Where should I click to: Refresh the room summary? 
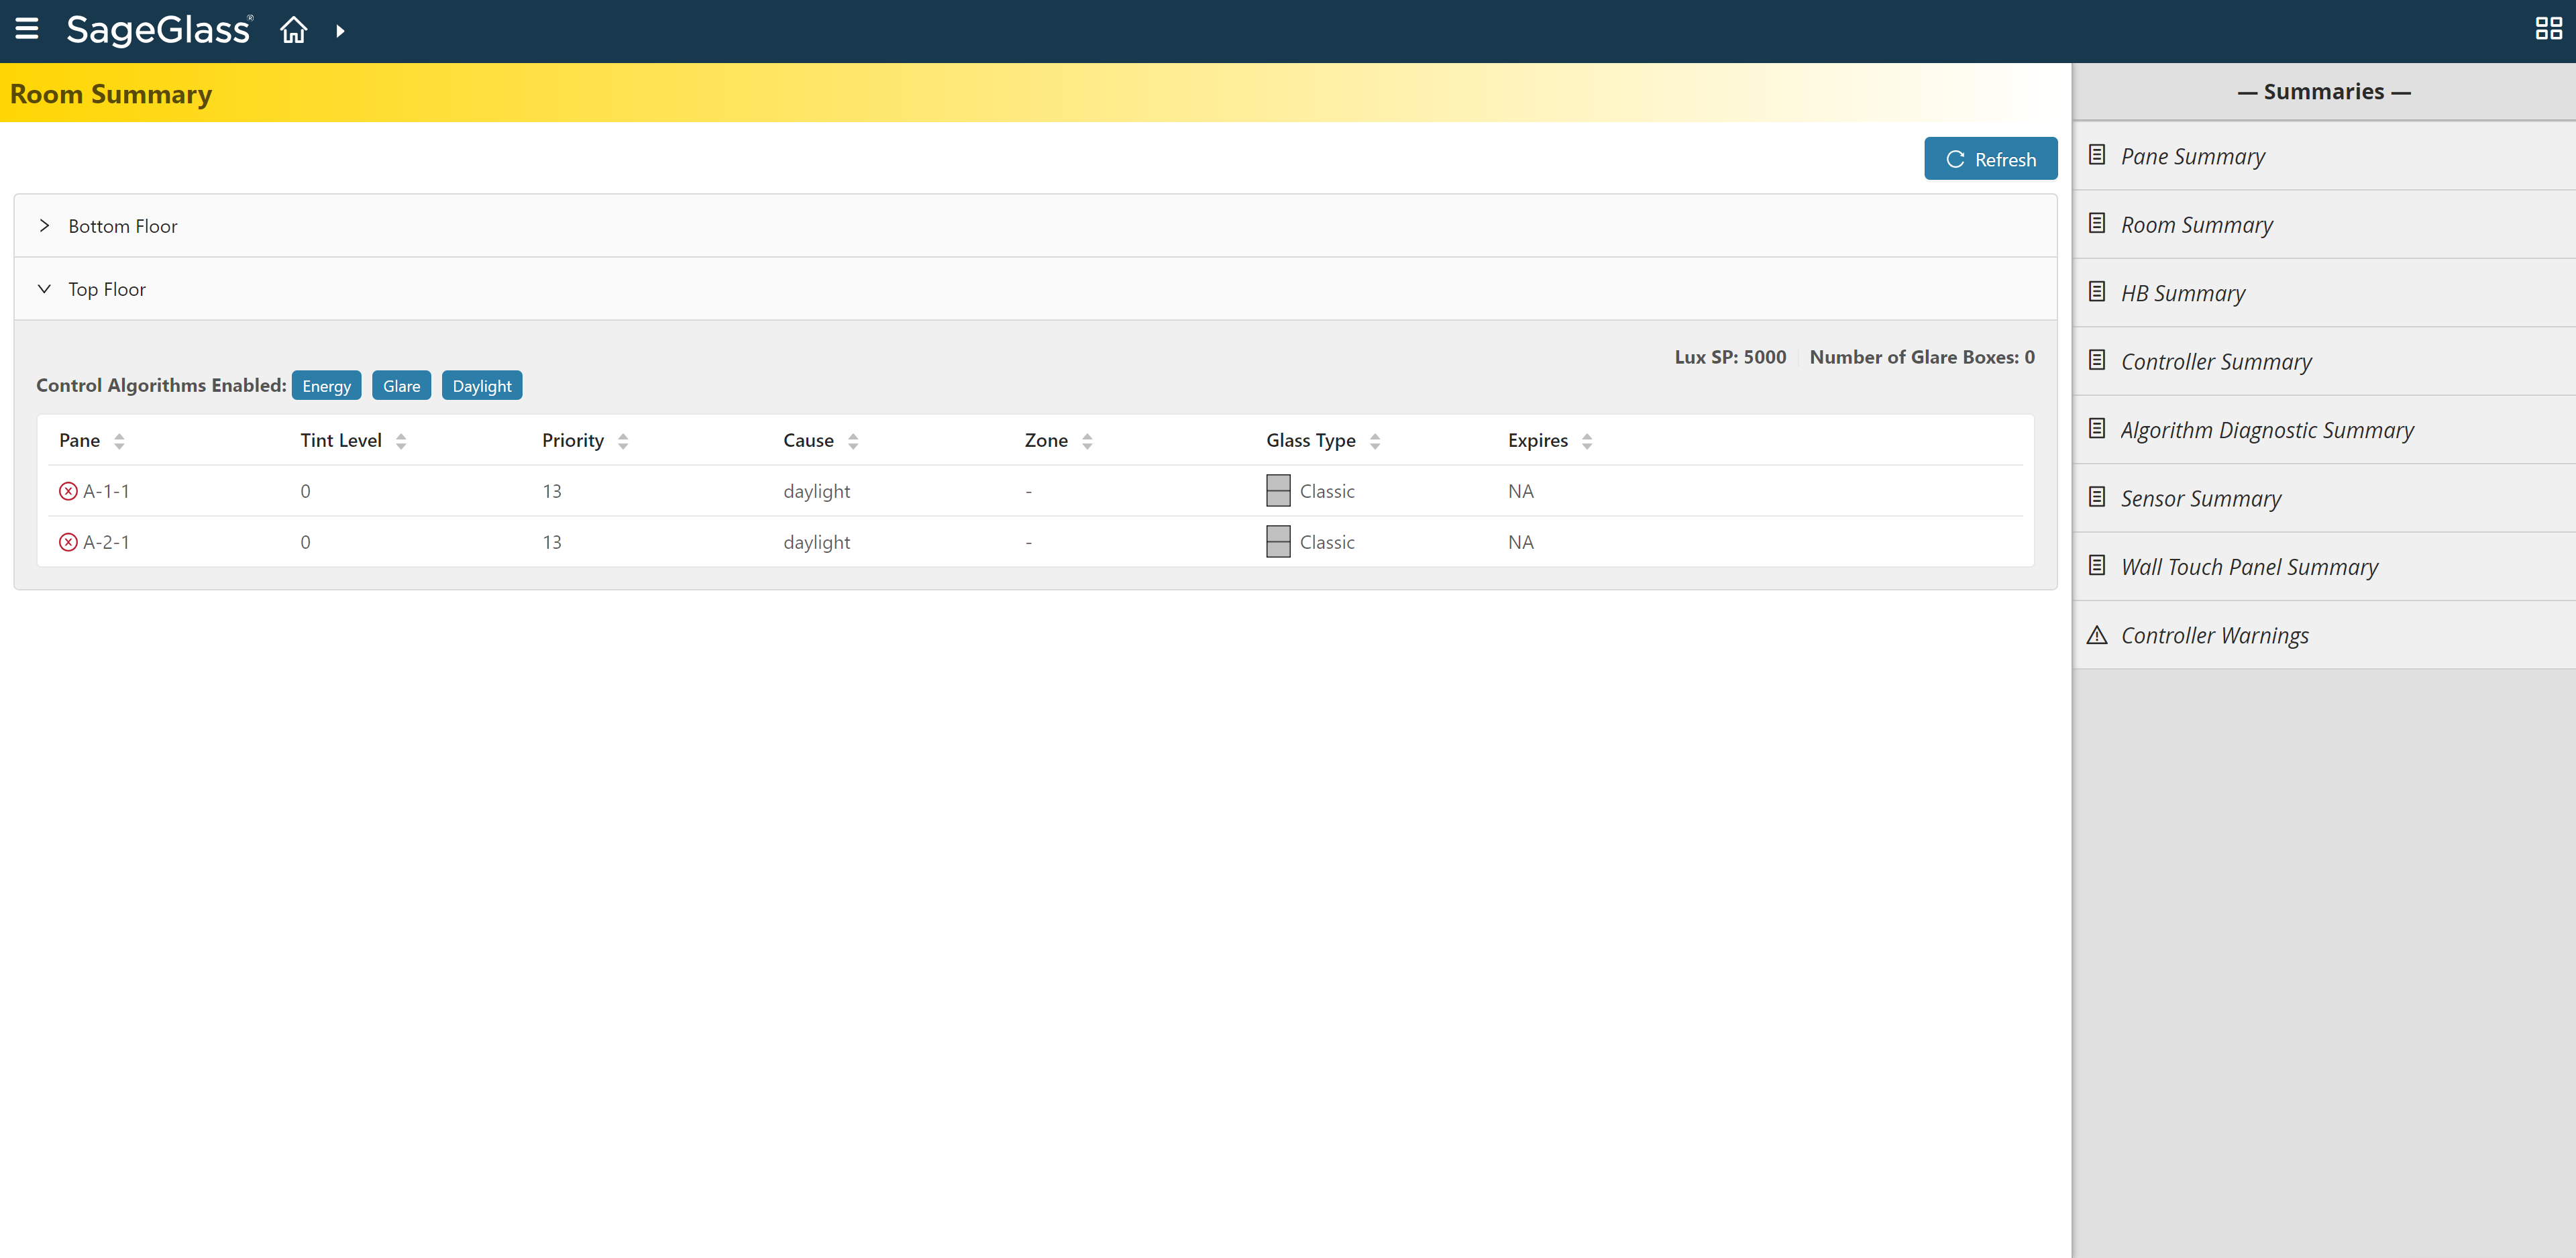tap(1990, 159)
